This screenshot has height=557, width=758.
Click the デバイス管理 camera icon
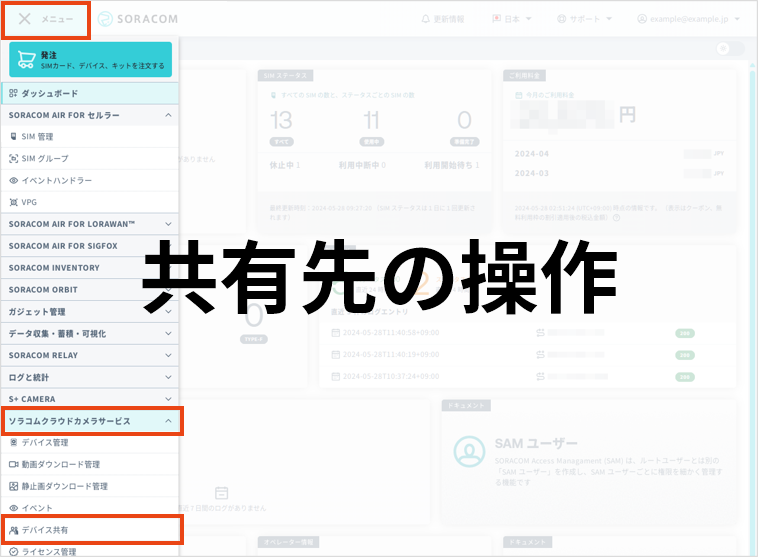[13, 443]
